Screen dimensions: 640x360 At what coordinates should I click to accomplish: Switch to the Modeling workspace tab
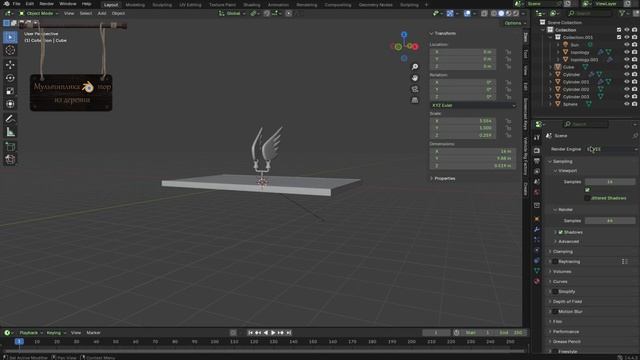[x=135, y=5]
